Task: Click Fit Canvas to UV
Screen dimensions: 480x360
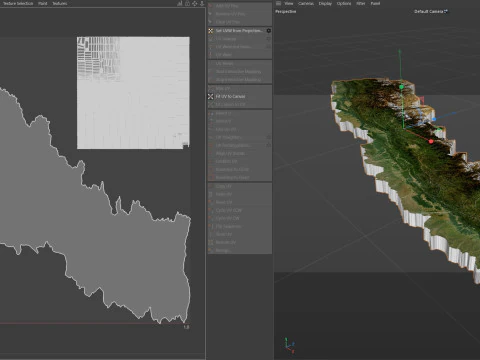Action: tap(240, 104)
